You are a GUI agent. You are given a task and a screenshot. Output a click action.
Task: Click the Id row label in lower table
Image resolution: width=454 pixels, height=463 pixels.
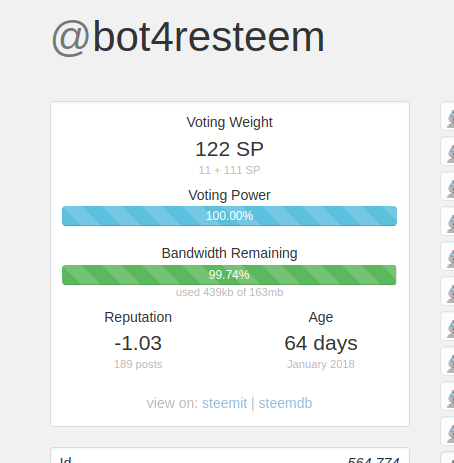pyautogui.click(x=65, y=460)
